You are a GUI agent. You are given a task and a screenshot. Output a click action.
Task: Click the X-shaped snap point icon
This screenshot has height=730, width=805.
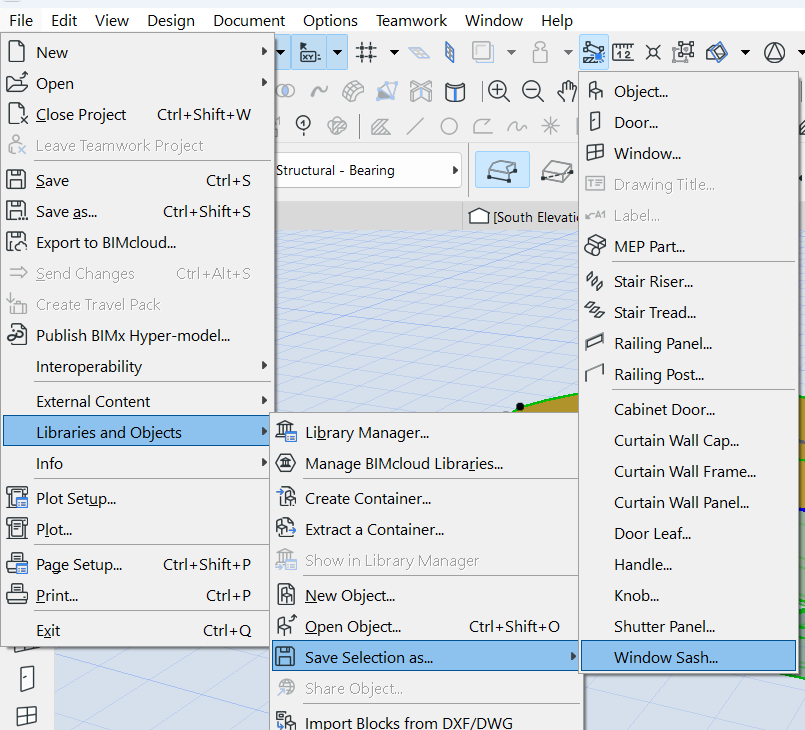click(x=653, y=52)
